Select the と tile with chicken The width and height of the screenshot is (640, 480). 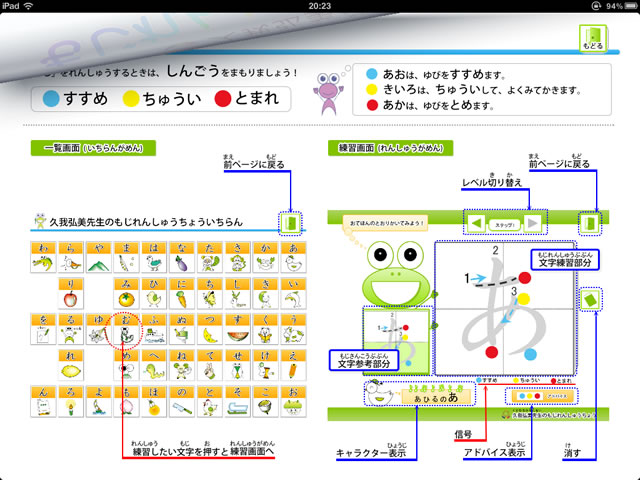tap(210, 401)
